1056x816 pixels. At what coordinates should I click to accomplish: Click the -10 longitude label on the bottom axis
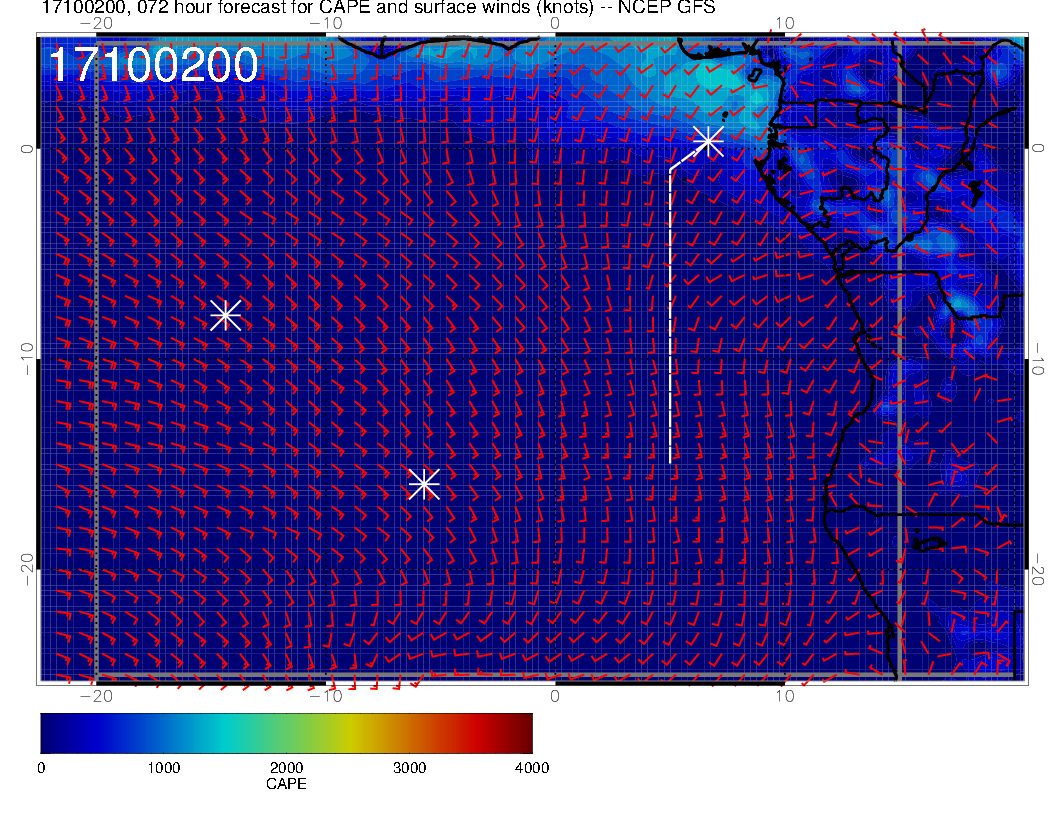coord(326,695)
